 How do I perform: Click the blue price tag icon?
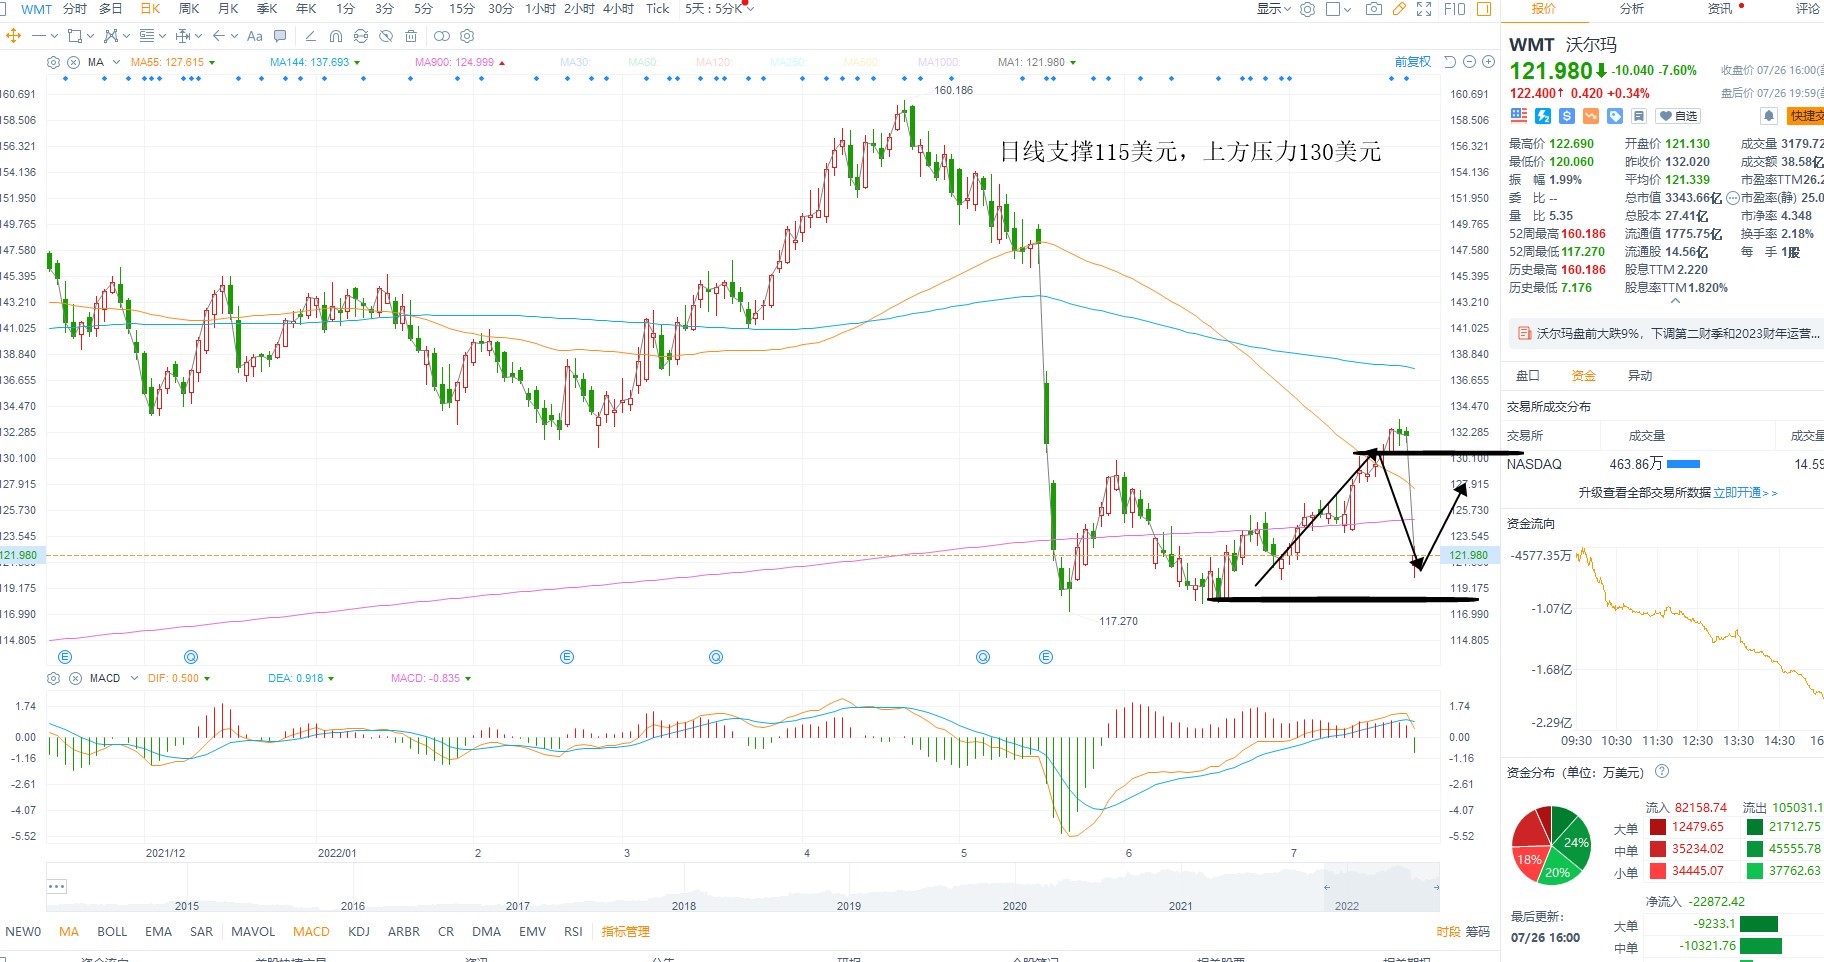(1615, 116)
